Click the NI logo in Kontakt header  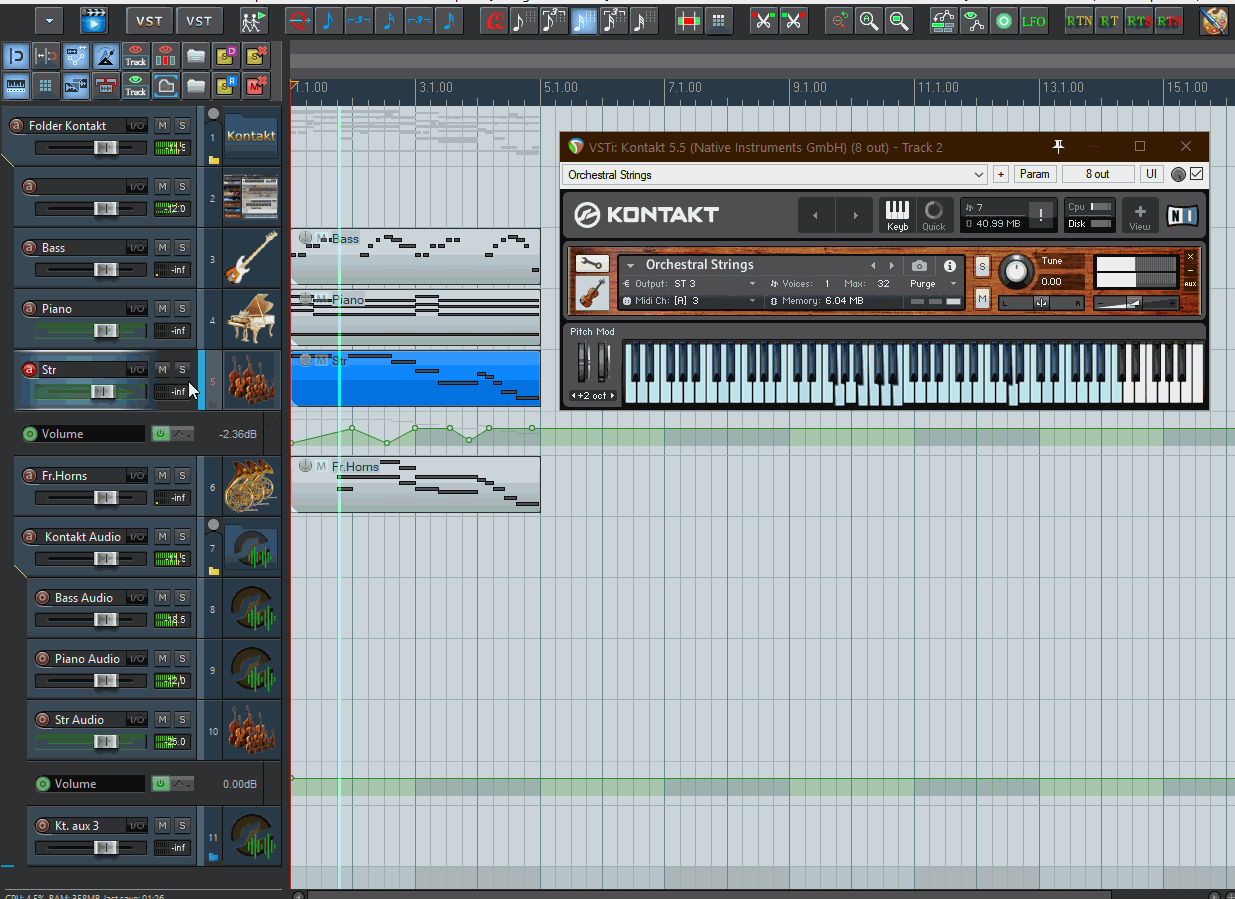tap(1182, 215)
